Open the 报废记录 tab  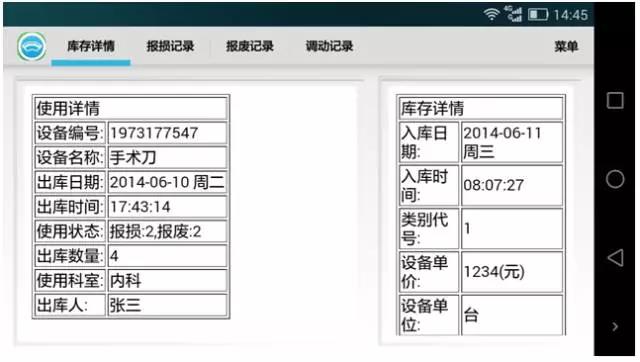(250, 46)
